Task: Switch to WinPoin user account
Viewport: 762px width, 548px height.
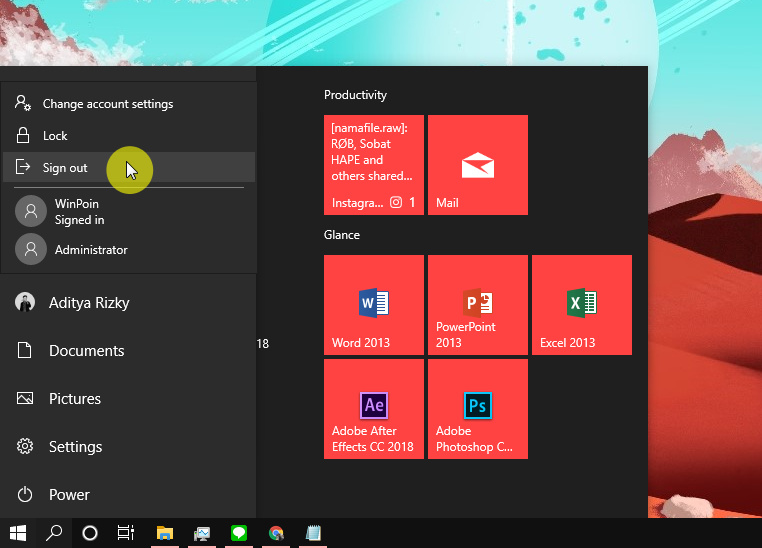Action: pos(129,211)
